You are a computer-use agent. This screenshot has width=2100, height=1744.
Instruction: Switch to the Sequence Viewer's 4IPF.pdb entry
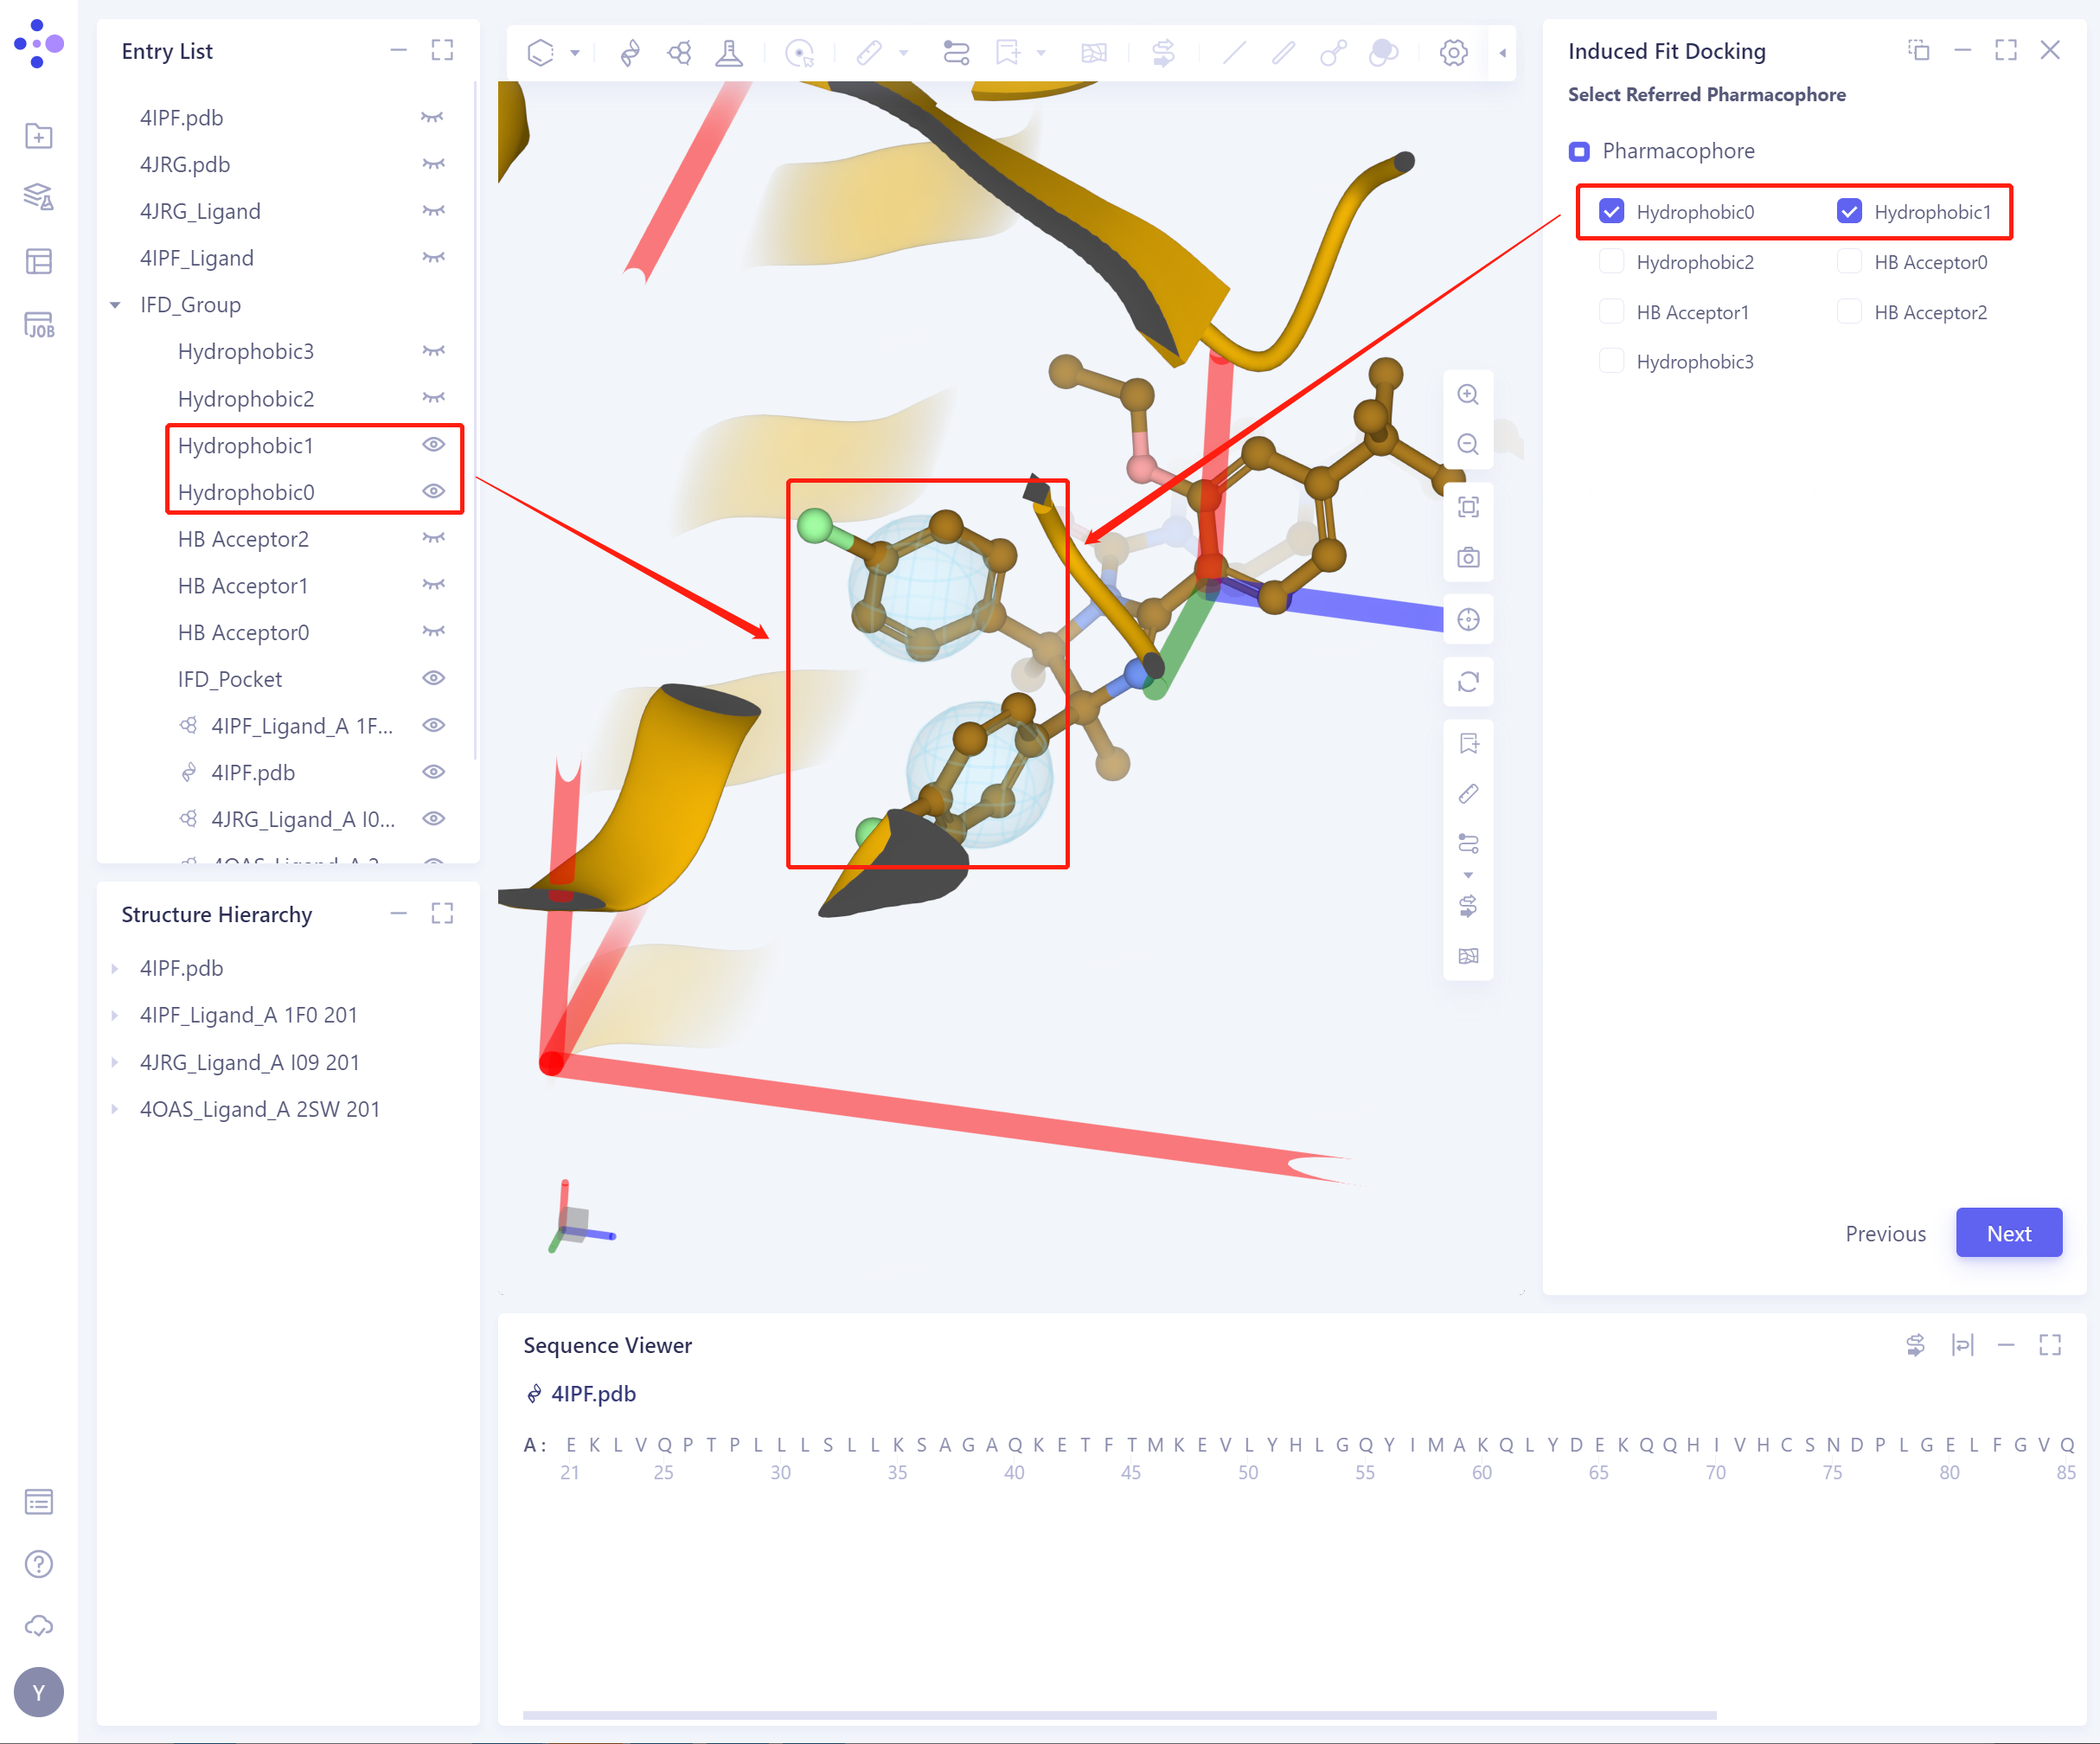click(594, 1393)
